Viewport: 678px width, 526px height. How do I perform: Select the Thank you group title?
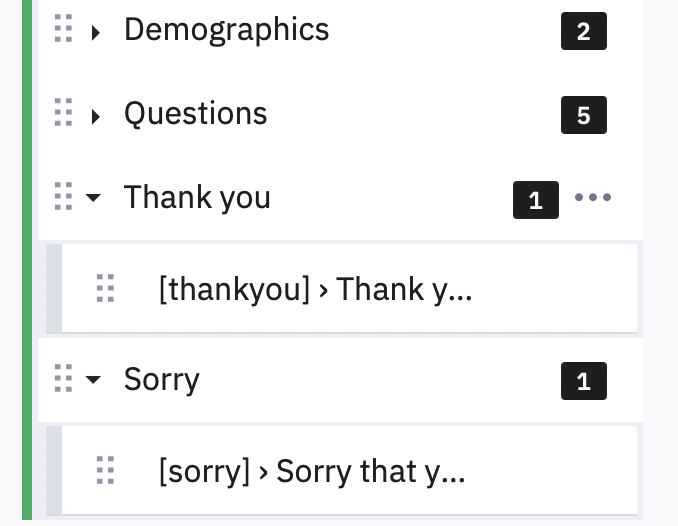(x=197, y=197)
